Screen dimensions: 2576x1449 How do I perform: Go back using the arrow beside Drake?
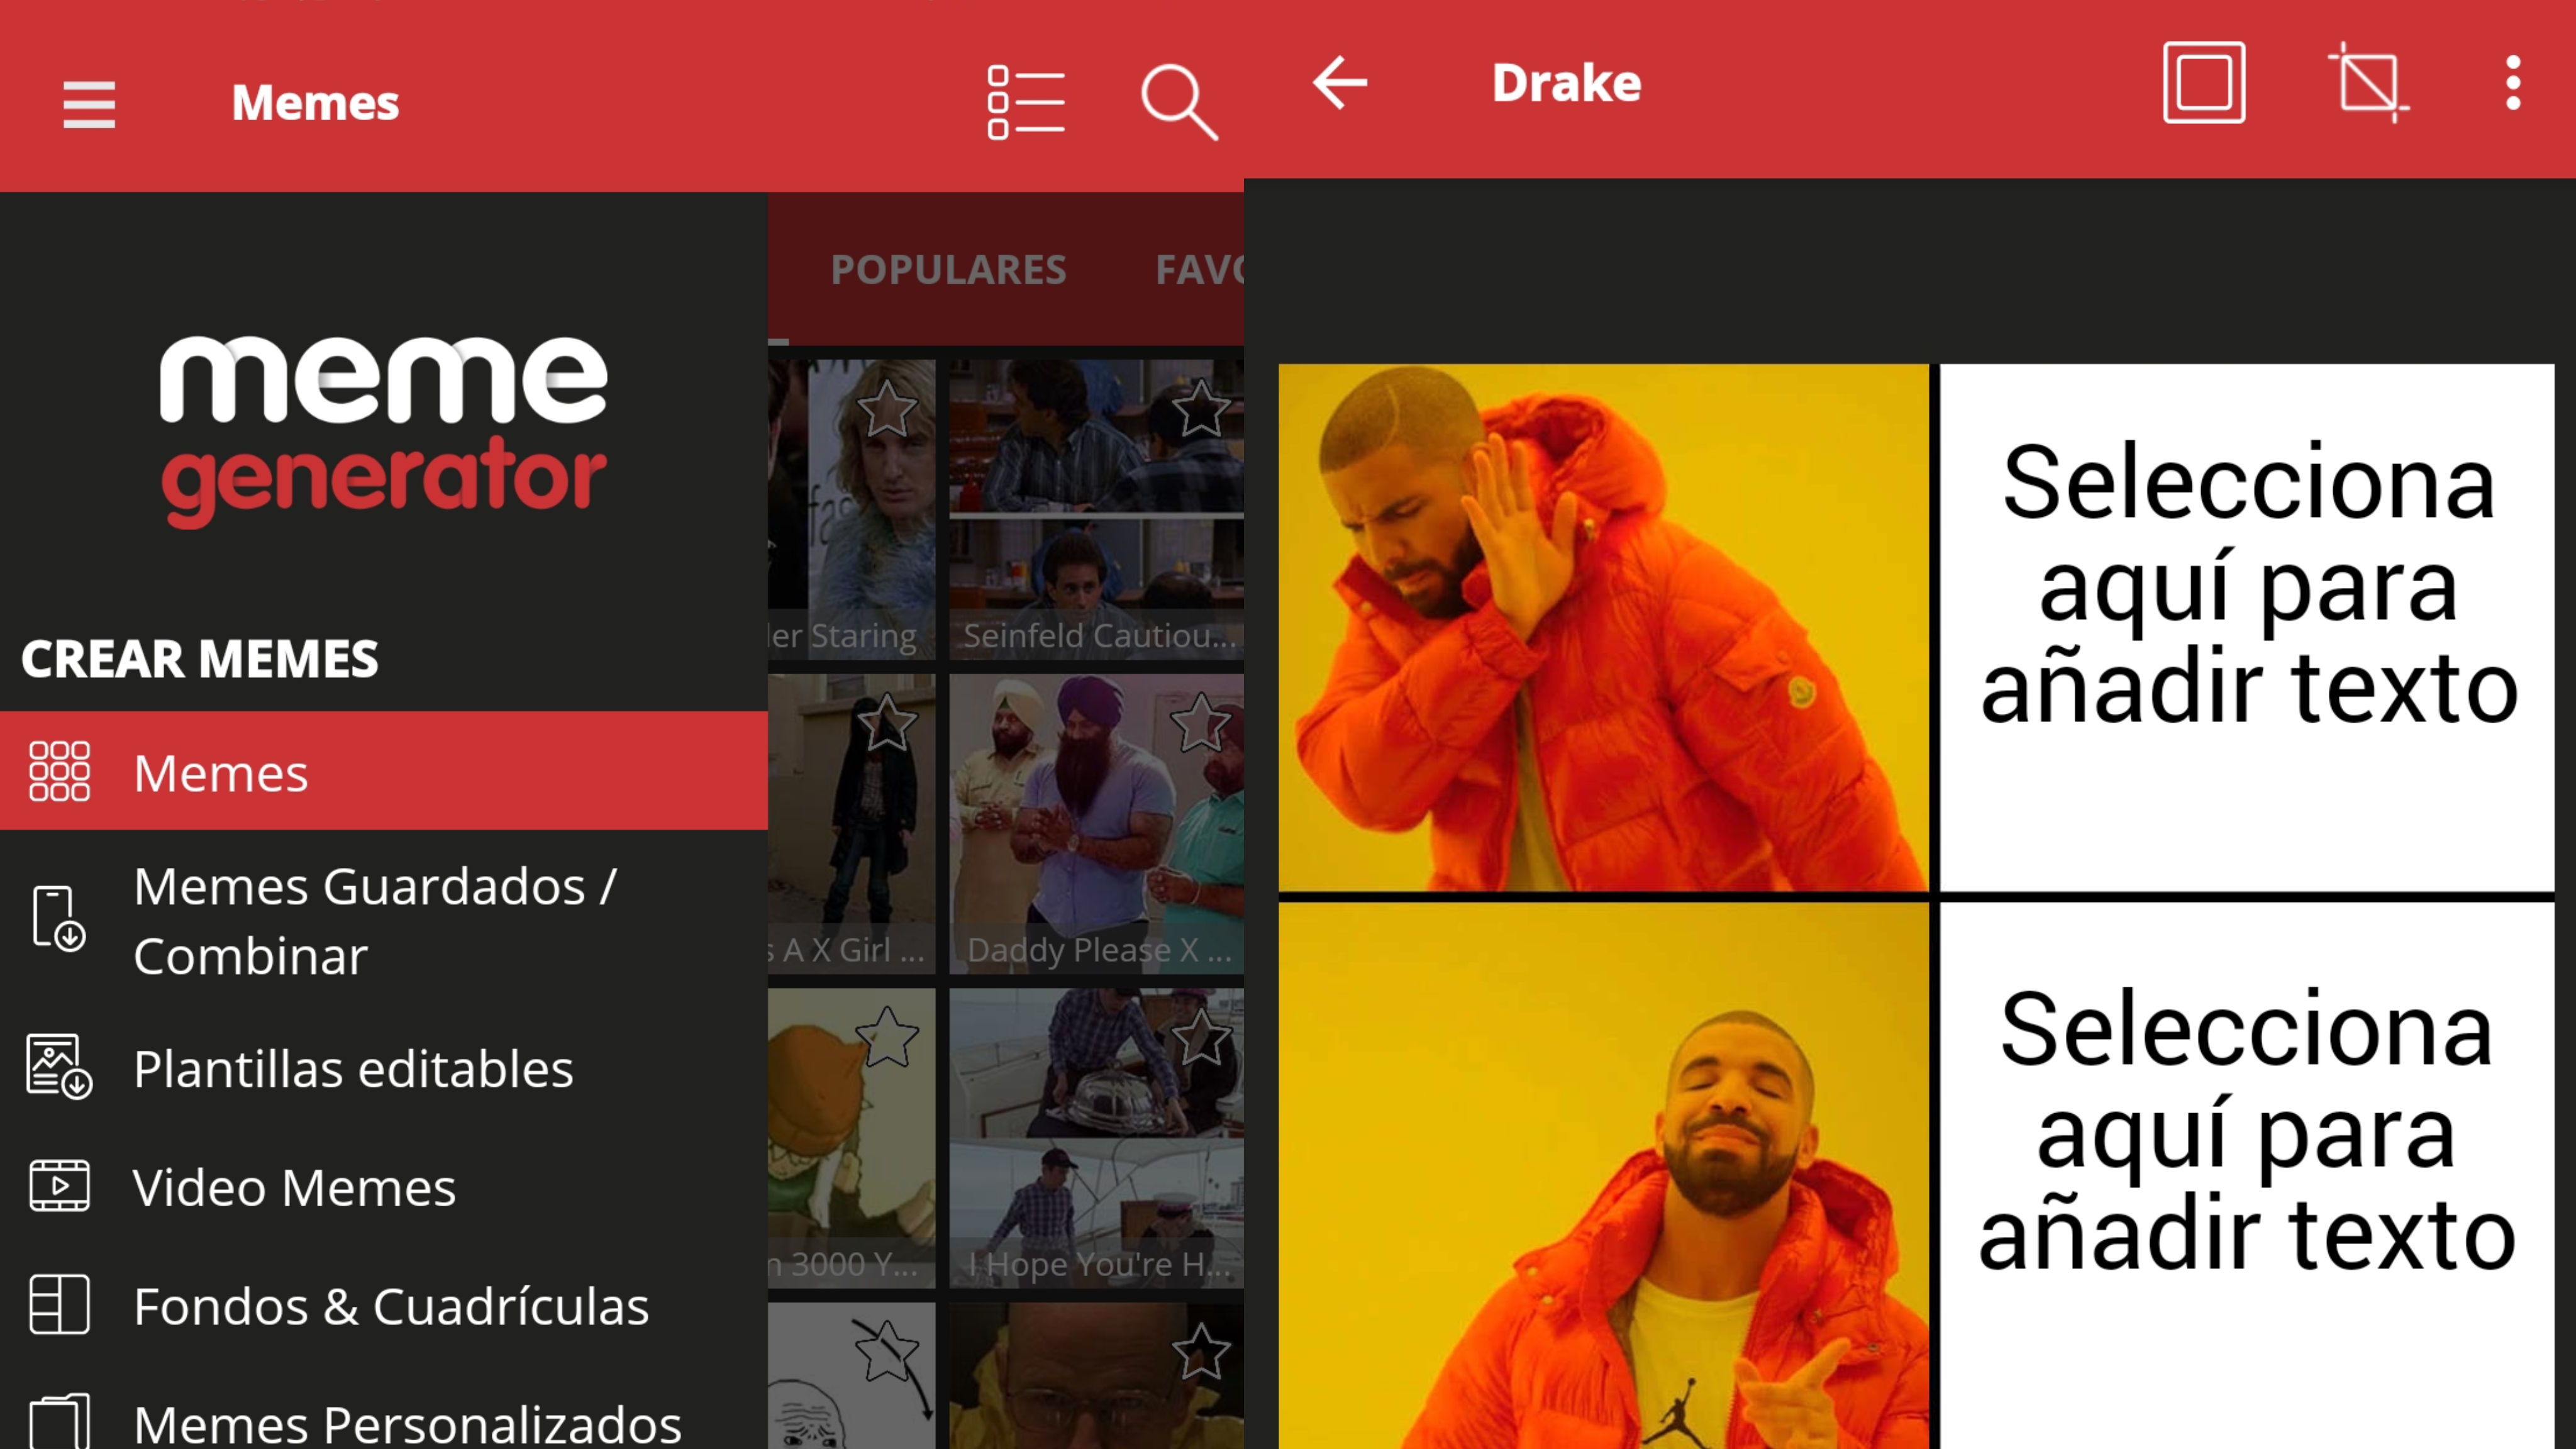[1340, 83]
